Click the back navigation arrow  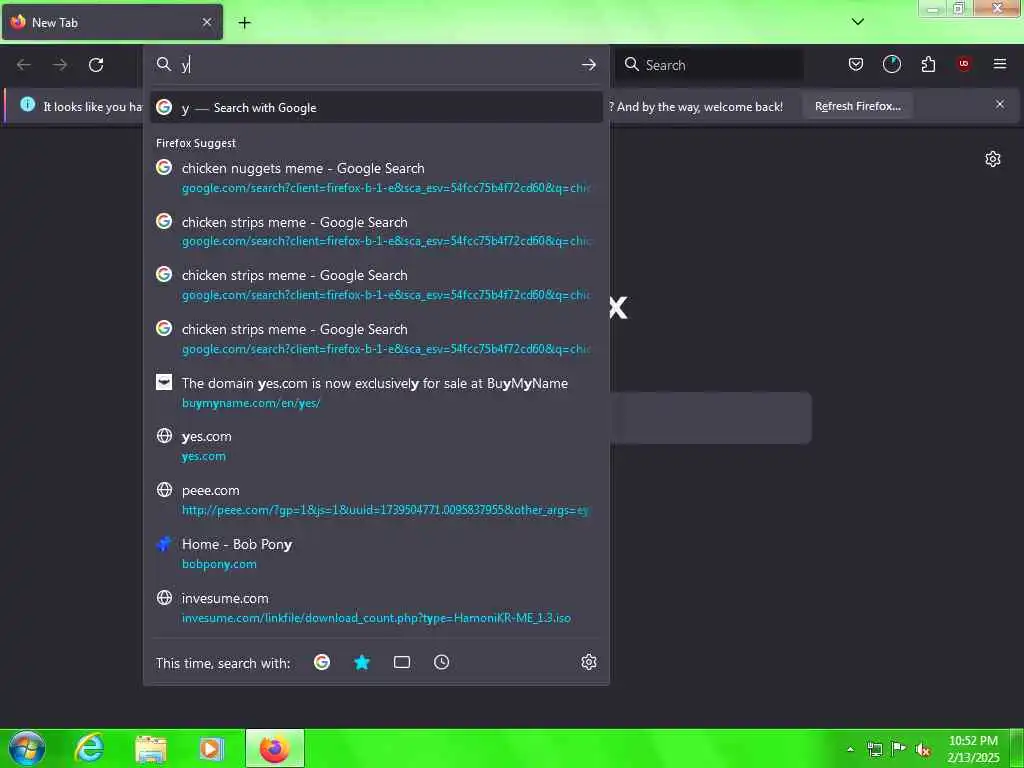tap(24, 65)
